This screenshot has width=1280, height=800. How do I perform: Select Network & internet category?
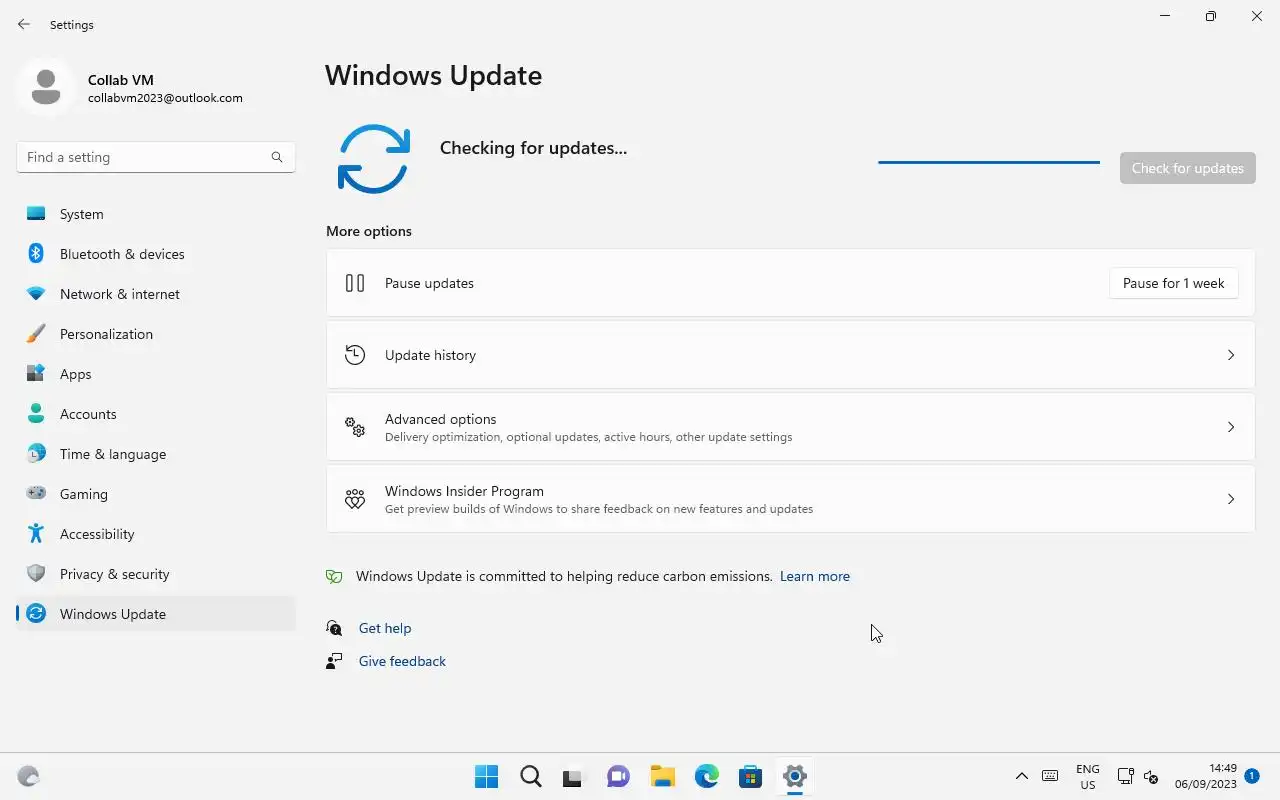coord(156,294)
